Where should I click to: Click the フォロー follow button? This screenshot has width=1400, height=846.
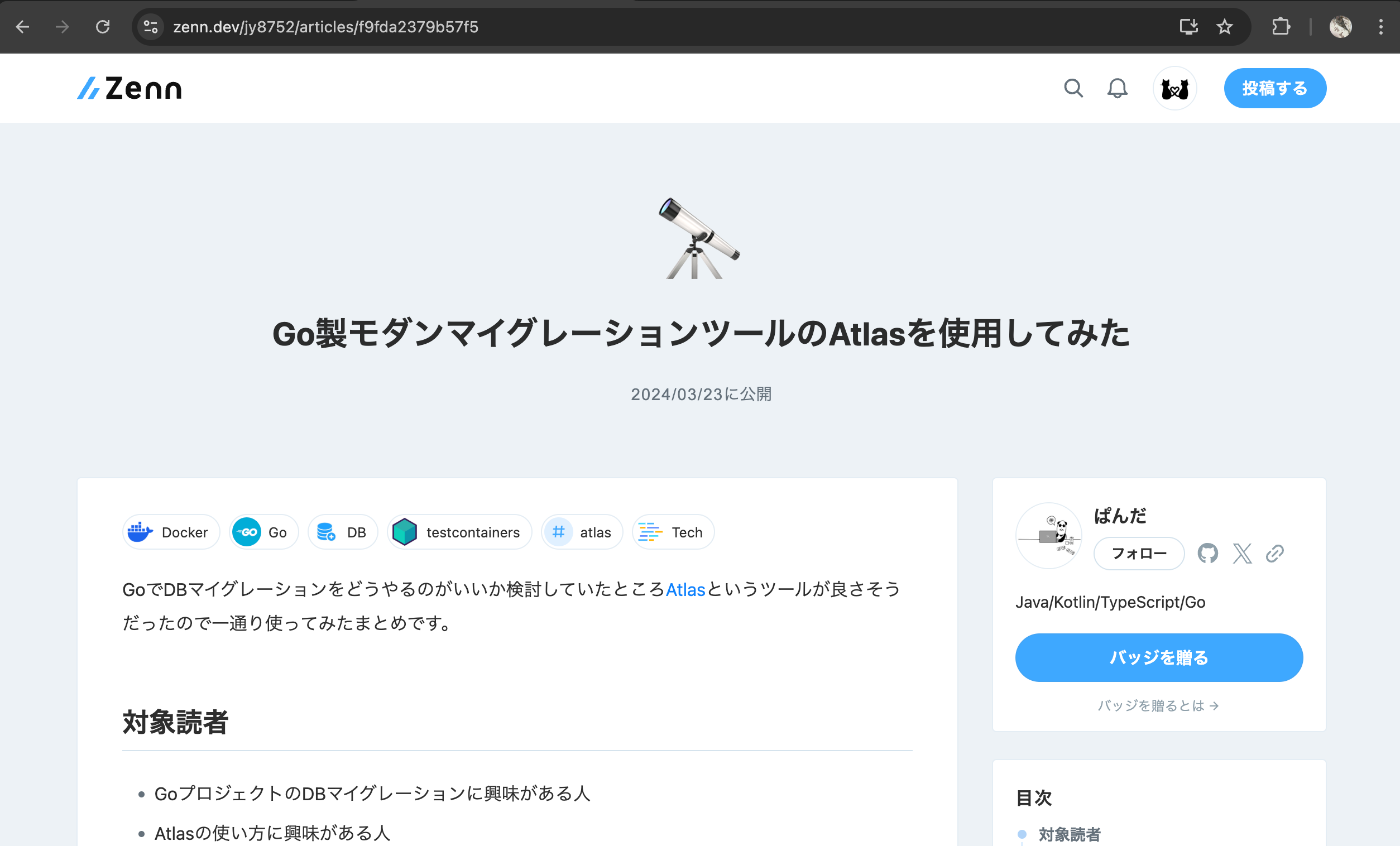click(x=1139, y=553)
